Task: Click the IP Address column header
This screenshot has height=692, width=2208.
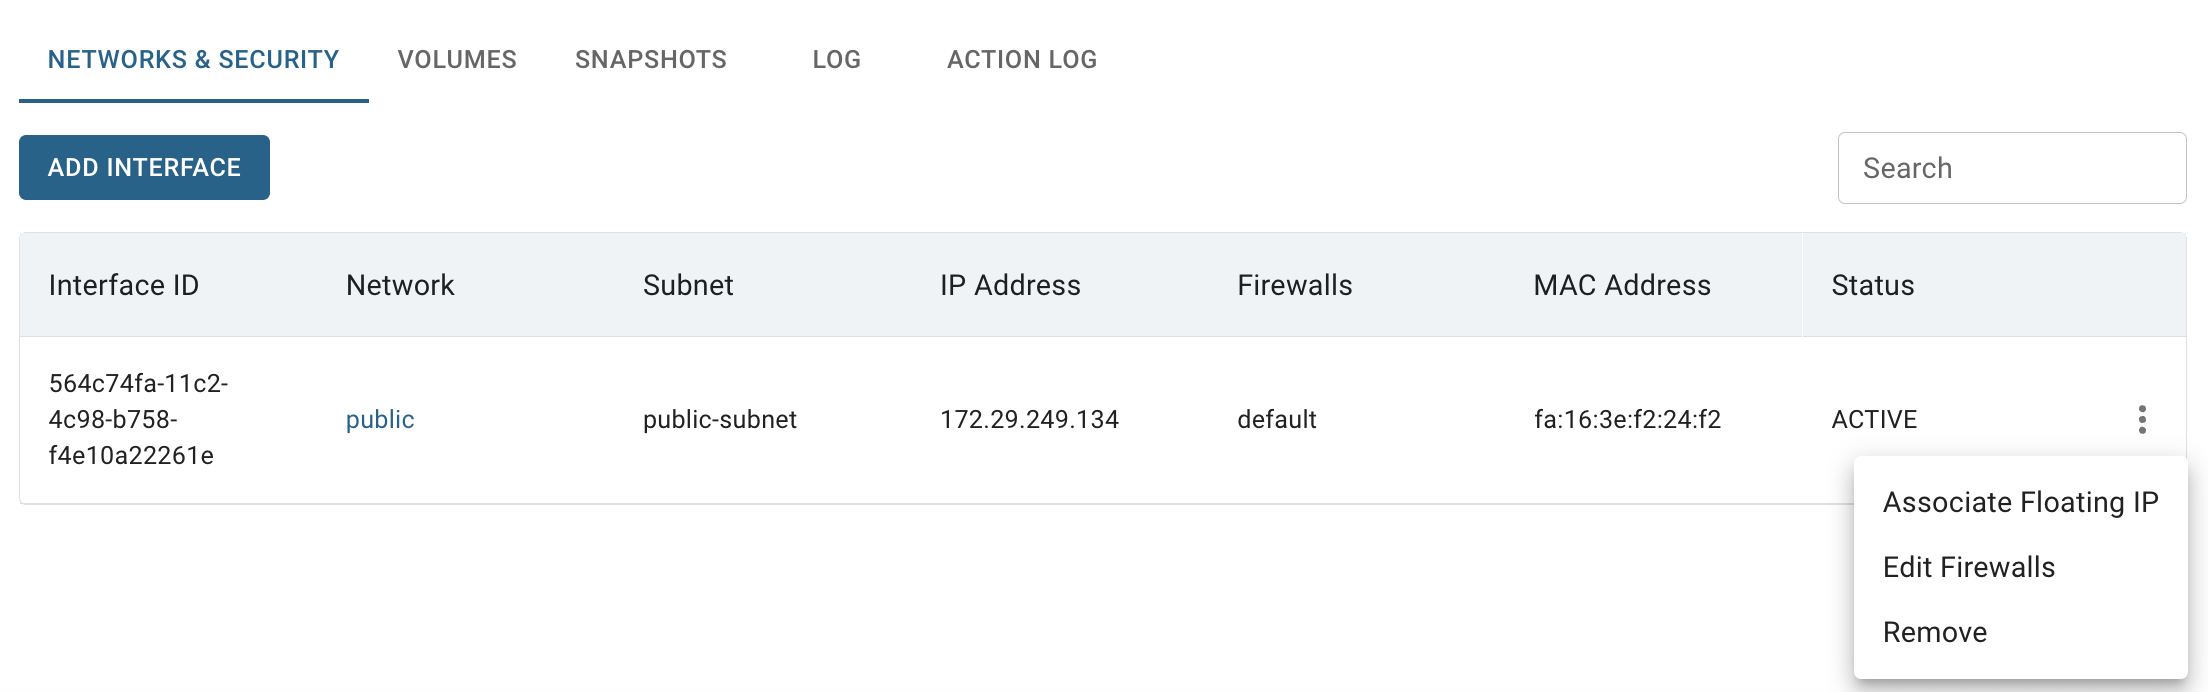Action: tap(1010, 285)
